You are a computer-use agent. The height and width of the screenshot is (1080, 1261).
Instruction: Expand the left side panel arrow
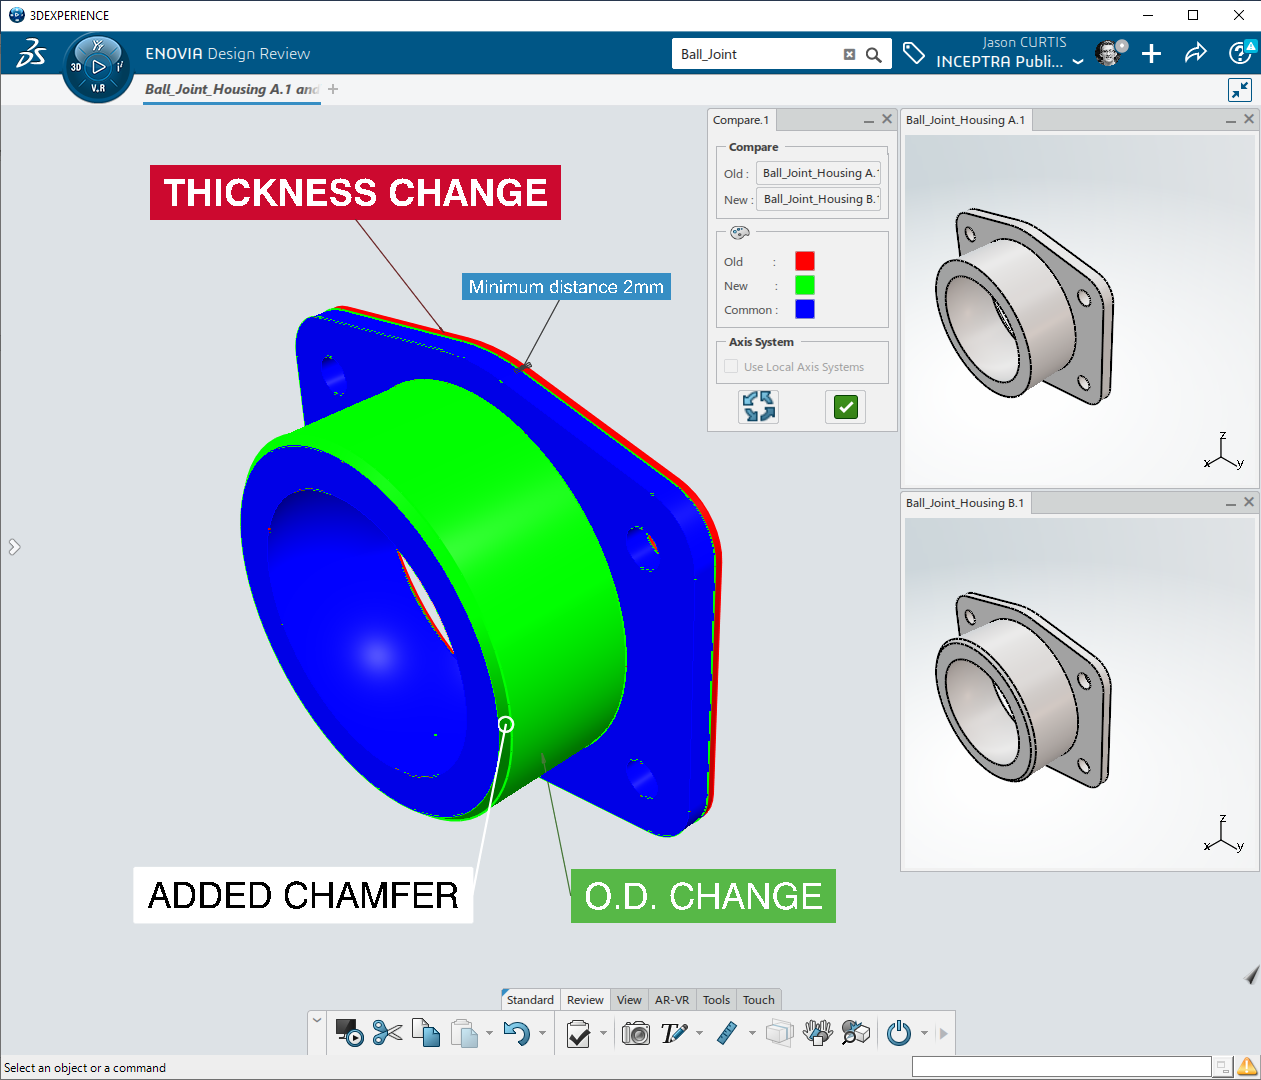(x=14, y=547)
